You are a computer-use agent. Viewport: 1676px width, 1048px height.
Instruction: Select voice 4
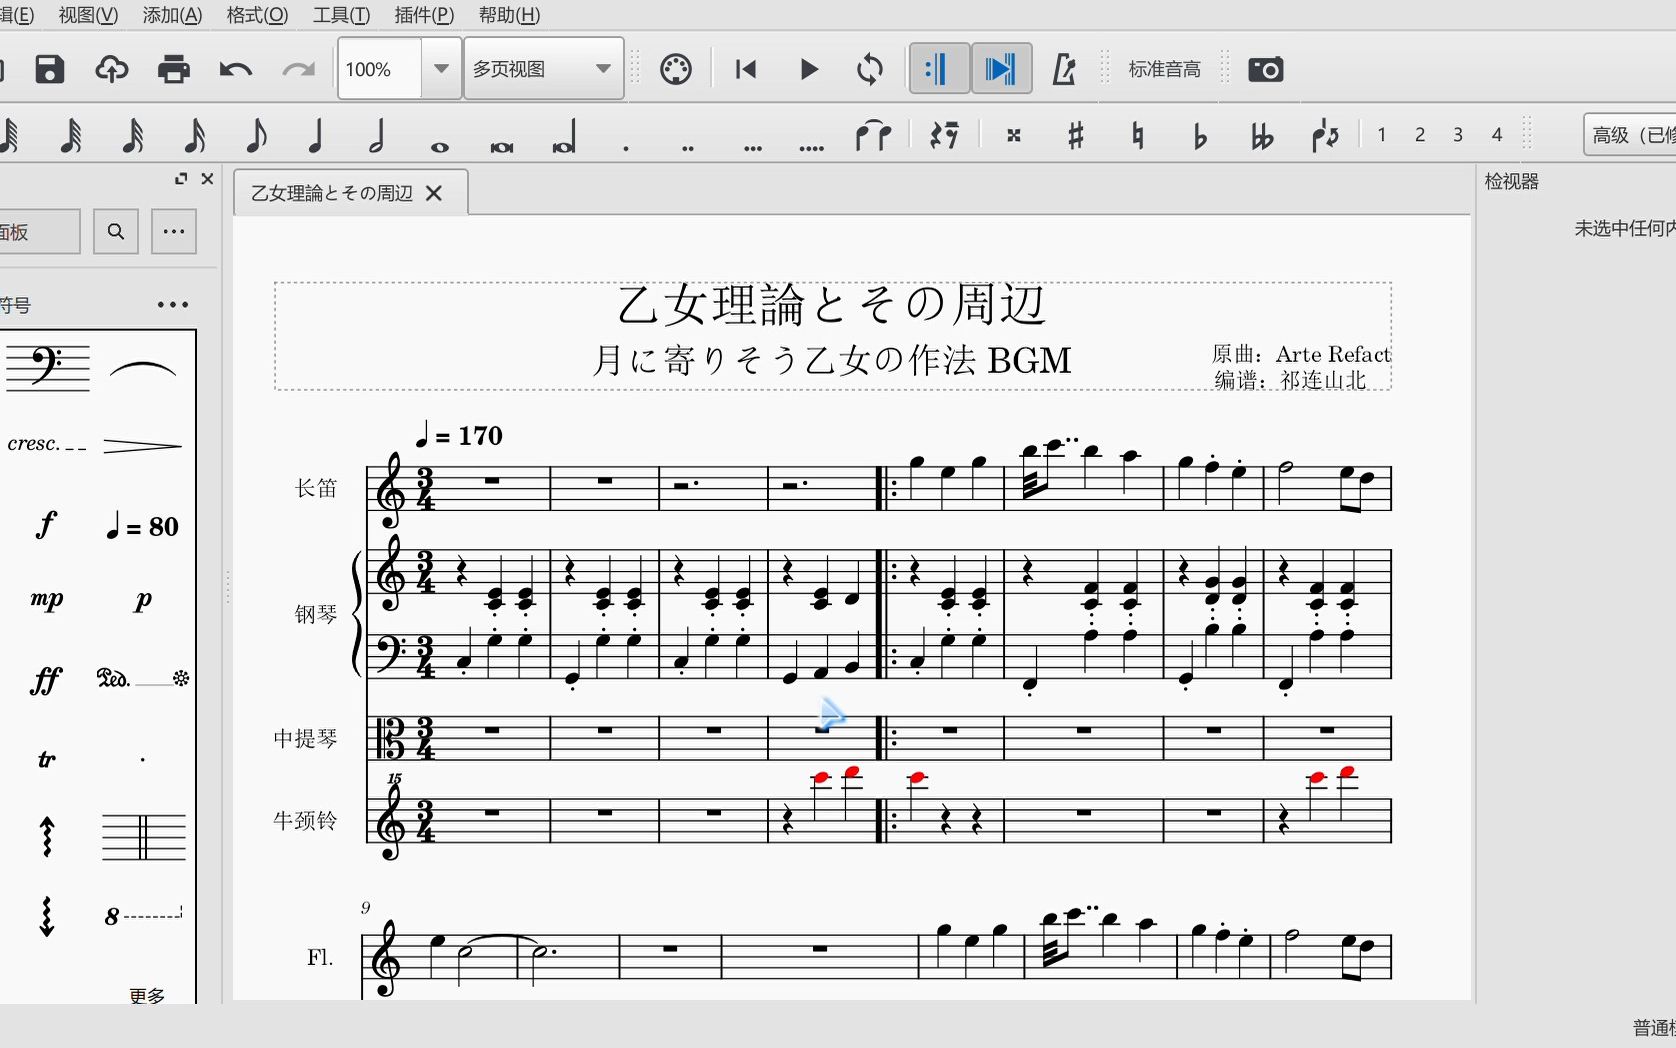tap(1497, 135)
